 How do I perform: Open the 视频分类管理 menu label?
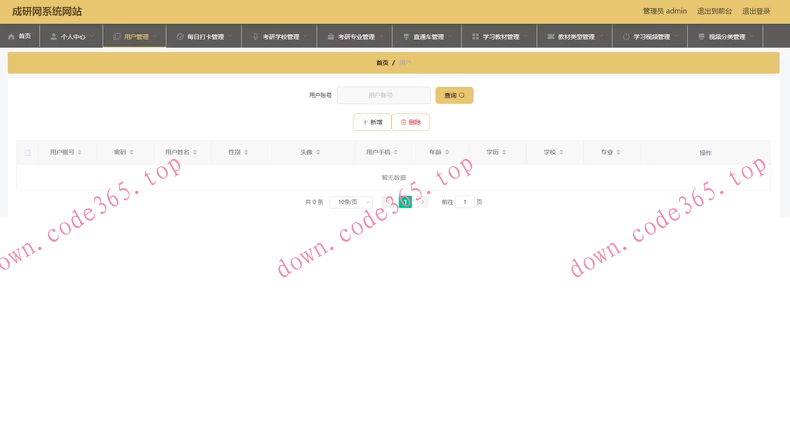pyautogui.click(x=727, y=37)
